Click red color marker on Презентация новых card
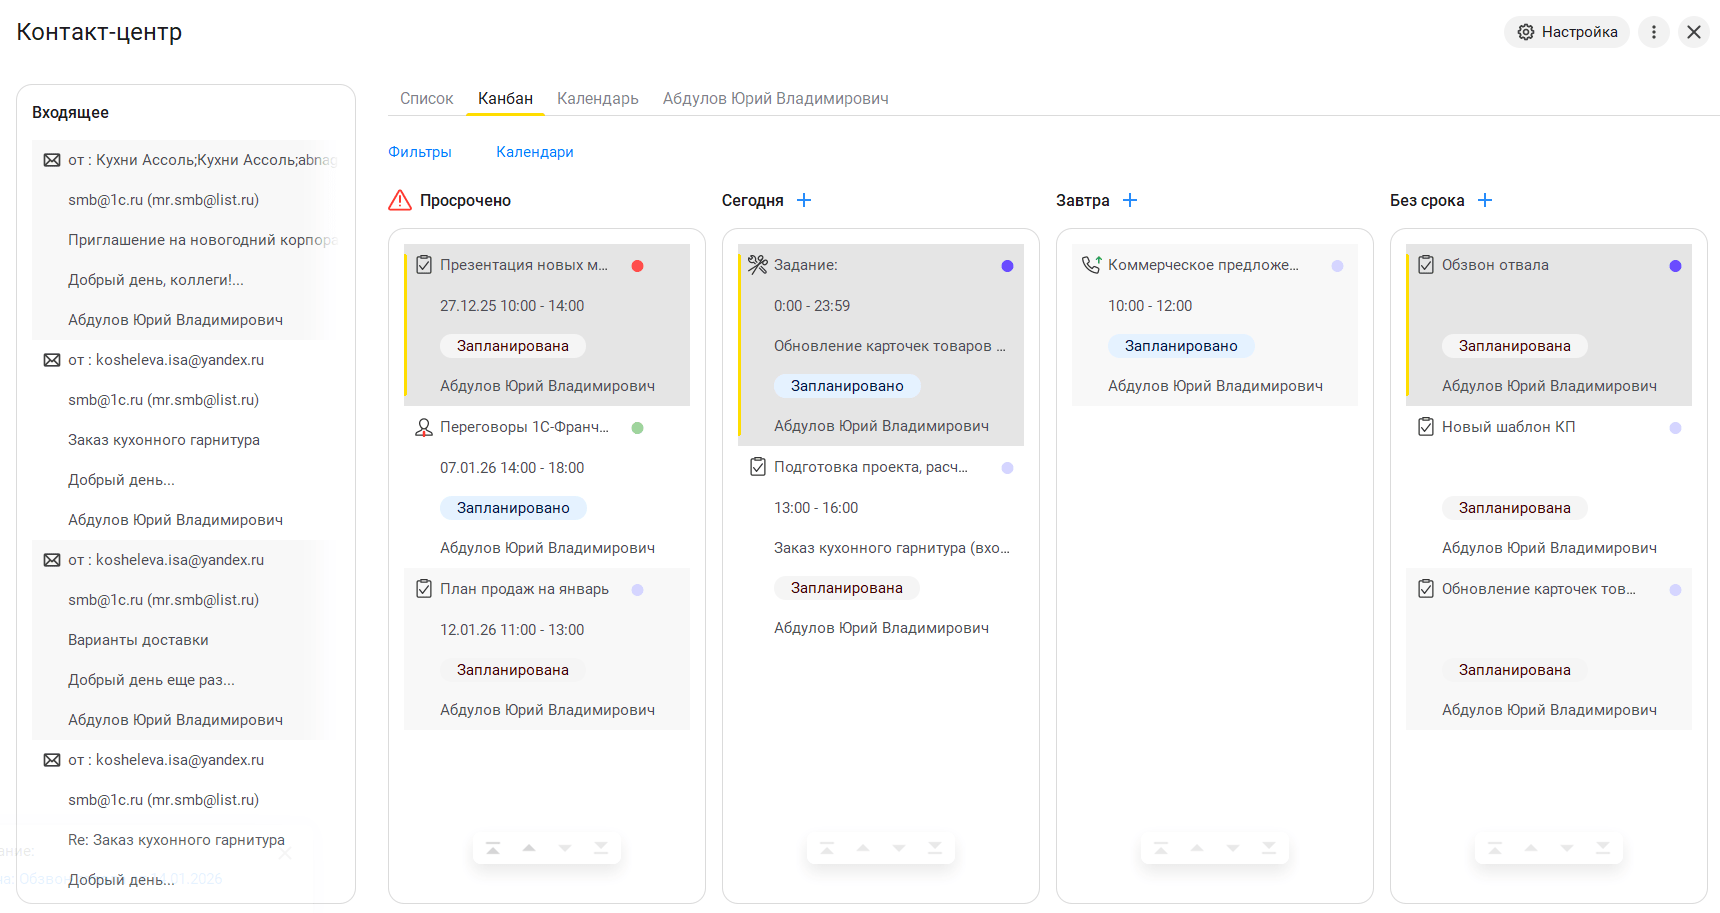 pos(637,266)
